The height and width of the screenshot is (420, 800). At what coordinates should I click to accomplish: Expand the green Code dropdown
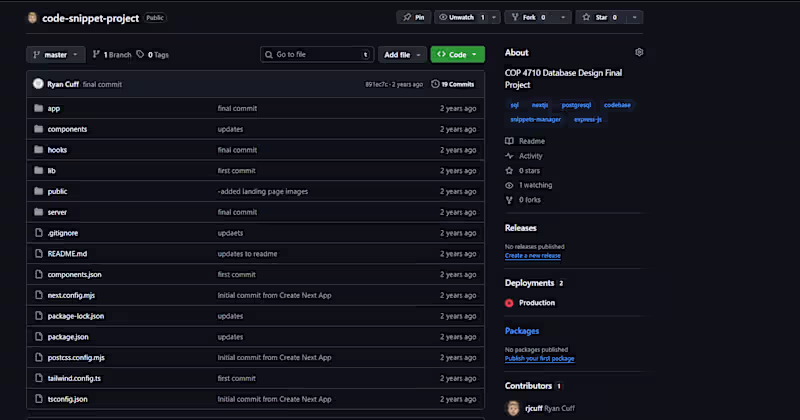tap(457, 55)
